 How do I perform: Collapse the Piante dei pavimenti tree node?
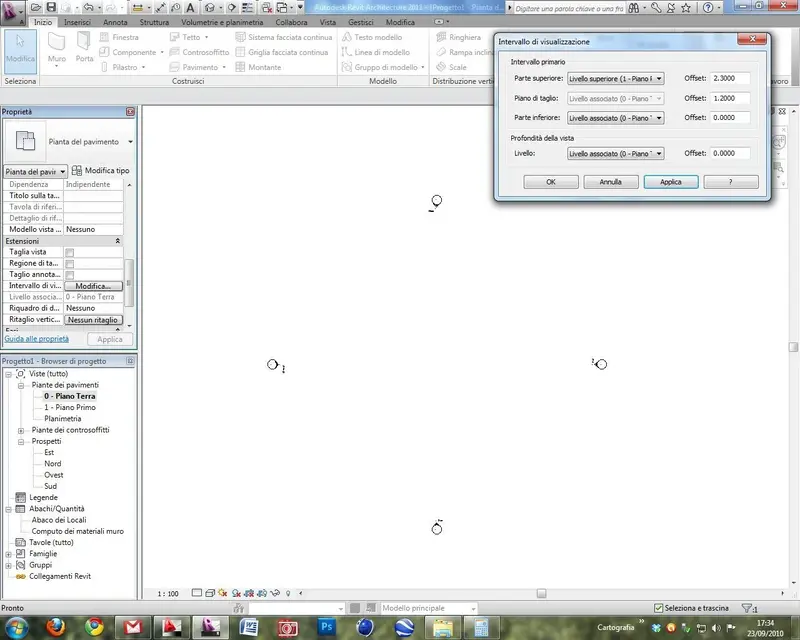pos(21,386)
